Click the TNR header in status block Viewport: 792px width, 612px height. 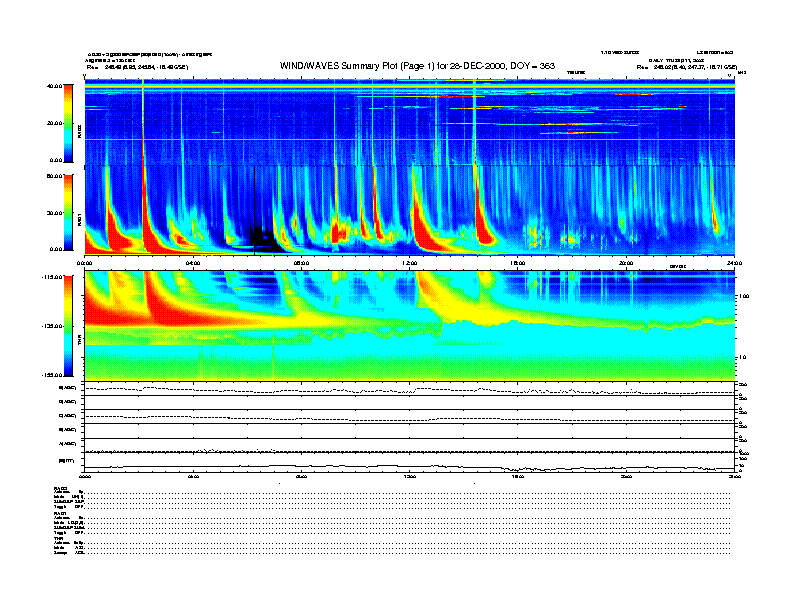coord(58,538)
